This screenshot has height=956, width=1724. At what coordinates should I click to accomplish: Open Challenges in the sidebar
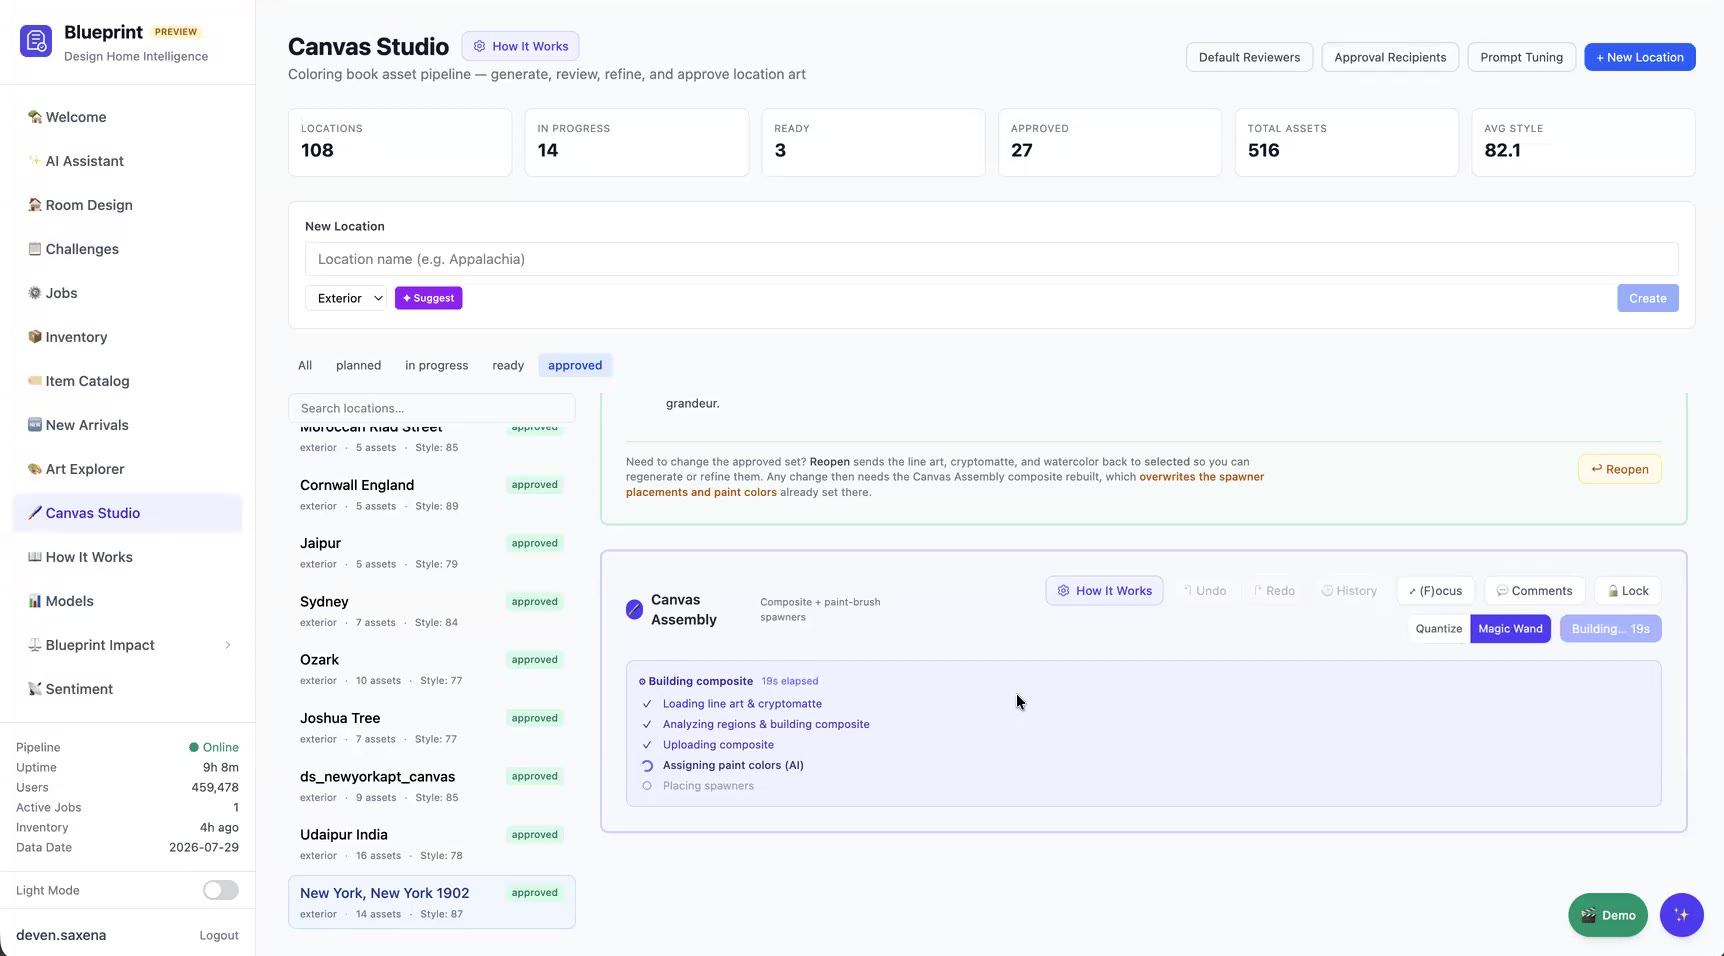coord(127,249)
